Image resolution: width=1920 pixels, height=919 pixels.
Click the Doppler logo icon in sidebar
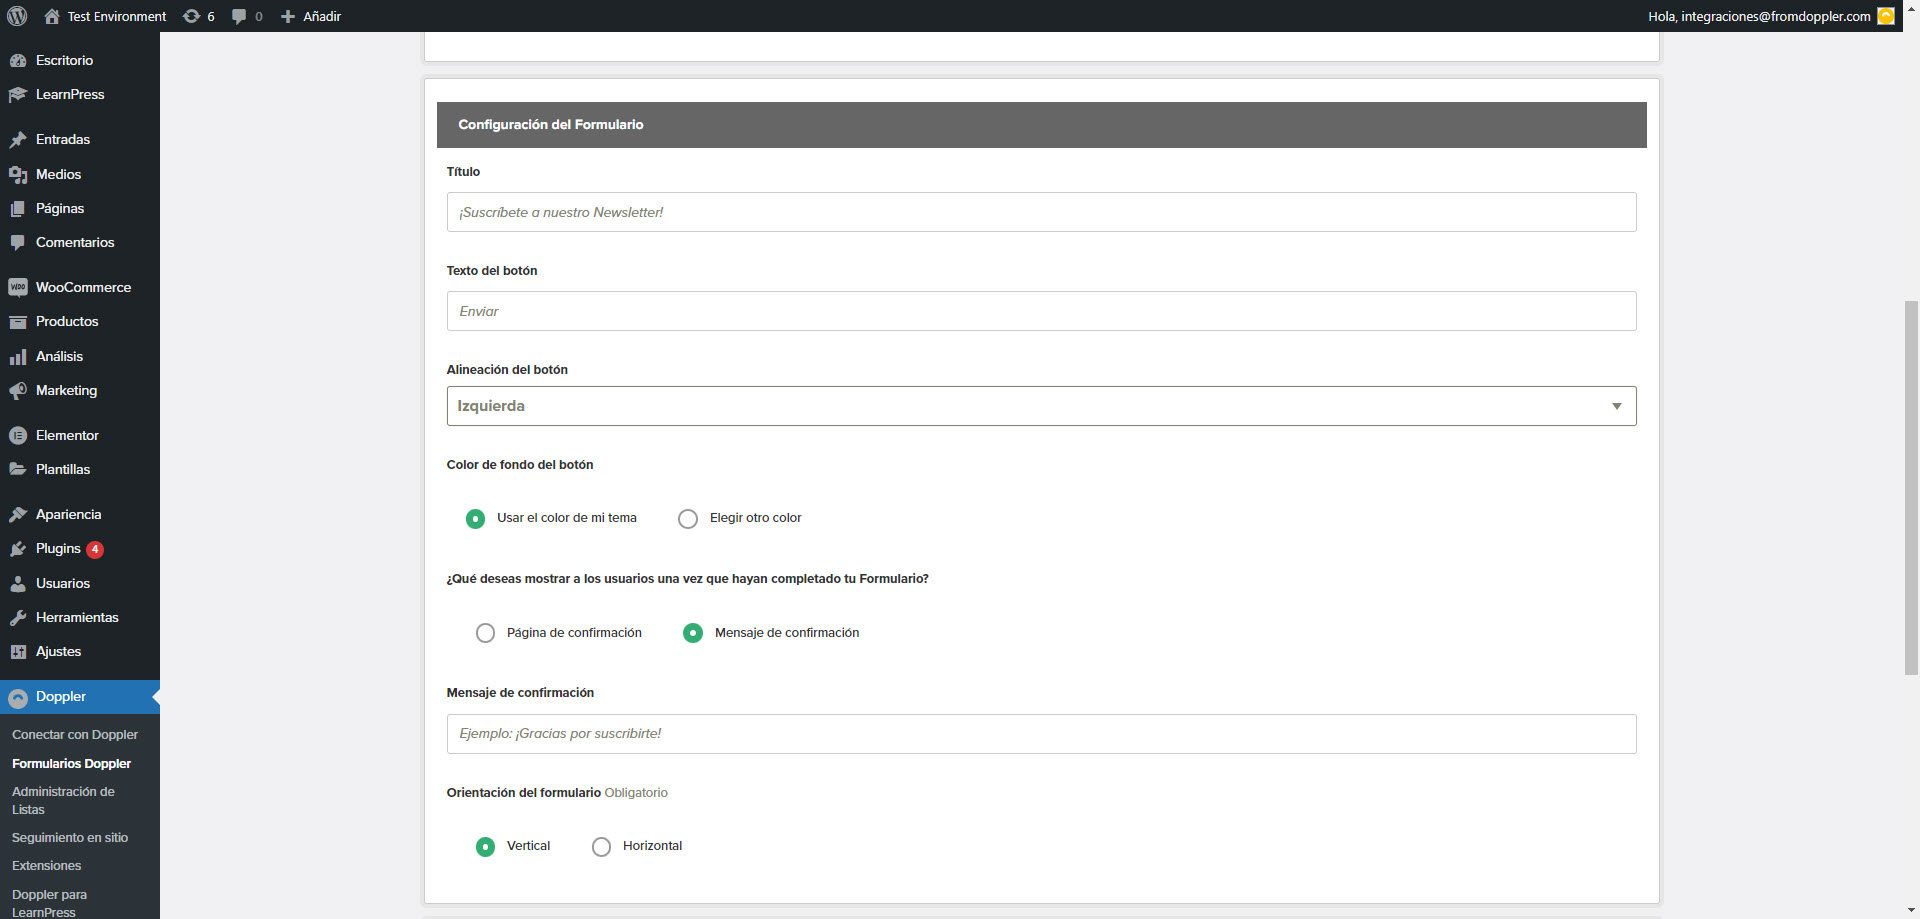click(x=18, y=697)
